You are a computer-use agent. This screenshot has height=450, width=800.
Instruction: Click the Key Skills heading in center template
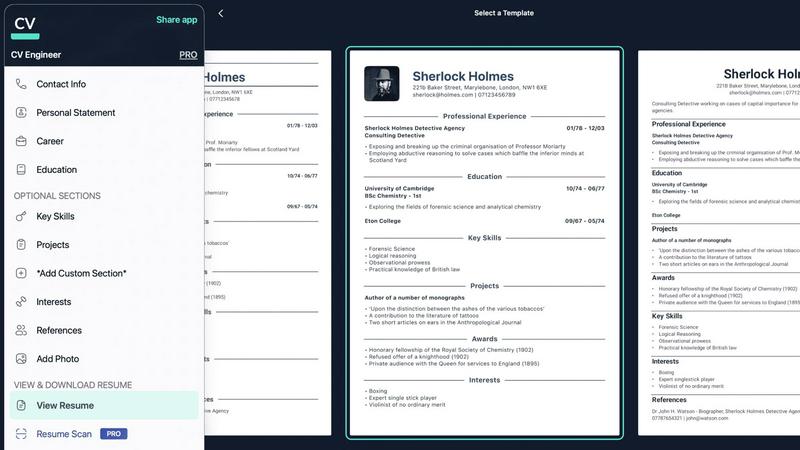click(x=484, y=238)
